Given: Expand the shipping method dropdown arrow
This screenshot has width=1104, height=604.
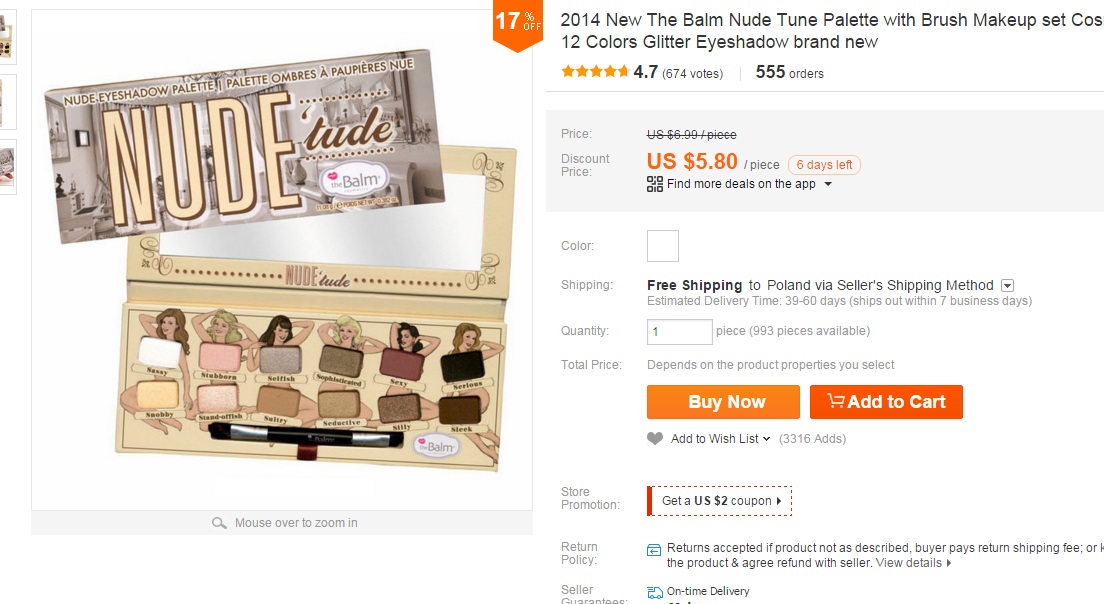Looking at the screenshot, I should [x=1008, y=286].
